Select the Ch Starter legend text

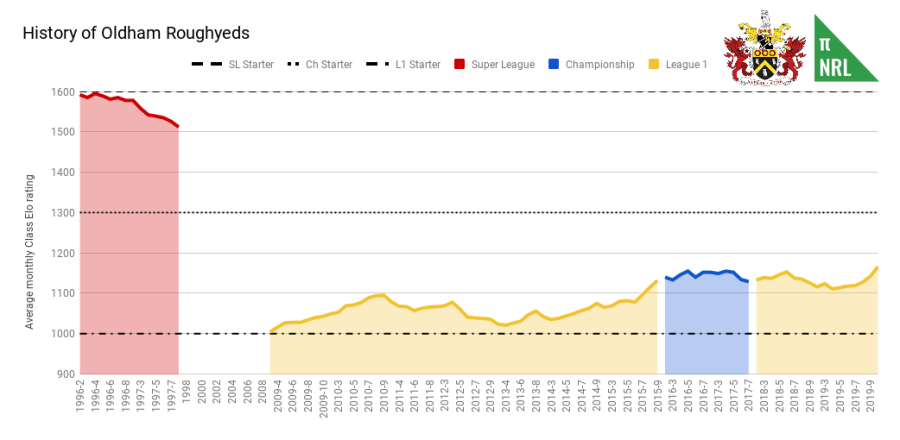[330, 64]
